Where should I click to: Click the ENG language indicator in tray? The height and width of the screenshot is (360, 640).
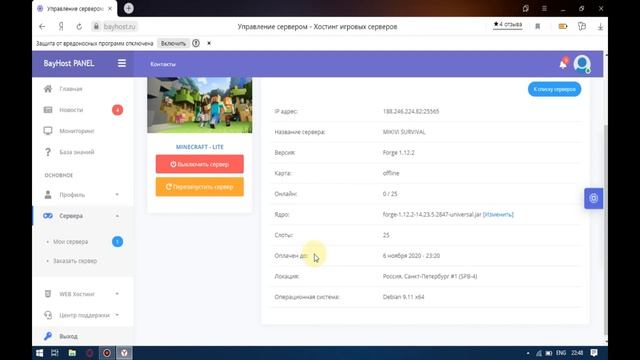(x=561, y=353)
